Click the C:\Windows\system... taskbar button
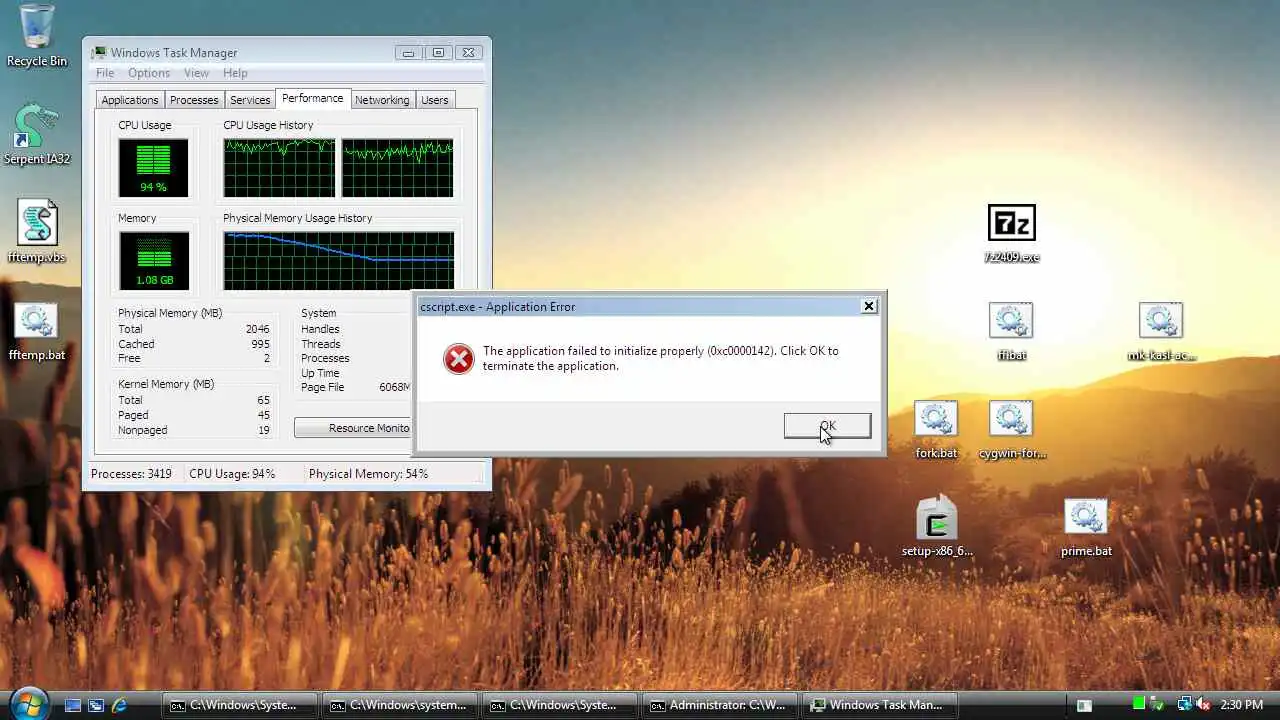1280x720 pixels. 400,705
